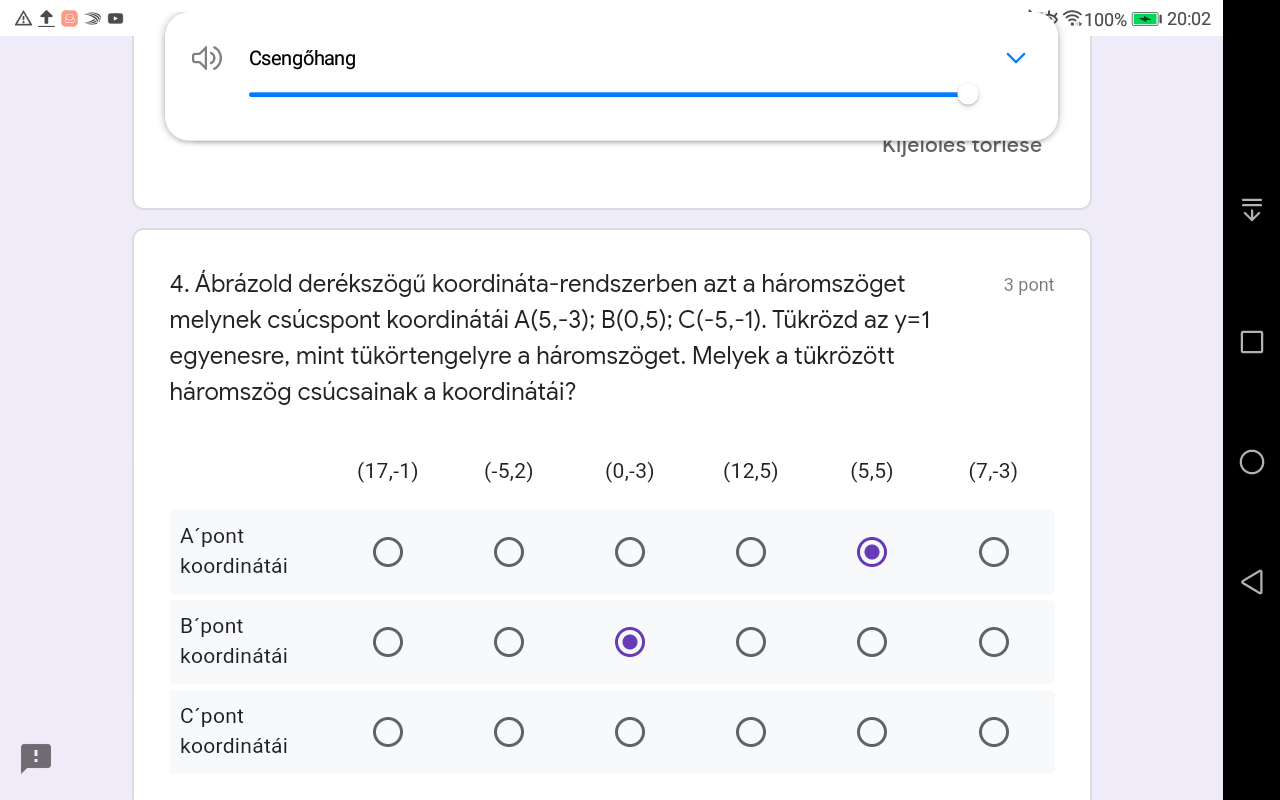The width and height of the screenshot is (1280, 800).
Task: Open recent apps square button
Action: click(x=1251, y=342)
